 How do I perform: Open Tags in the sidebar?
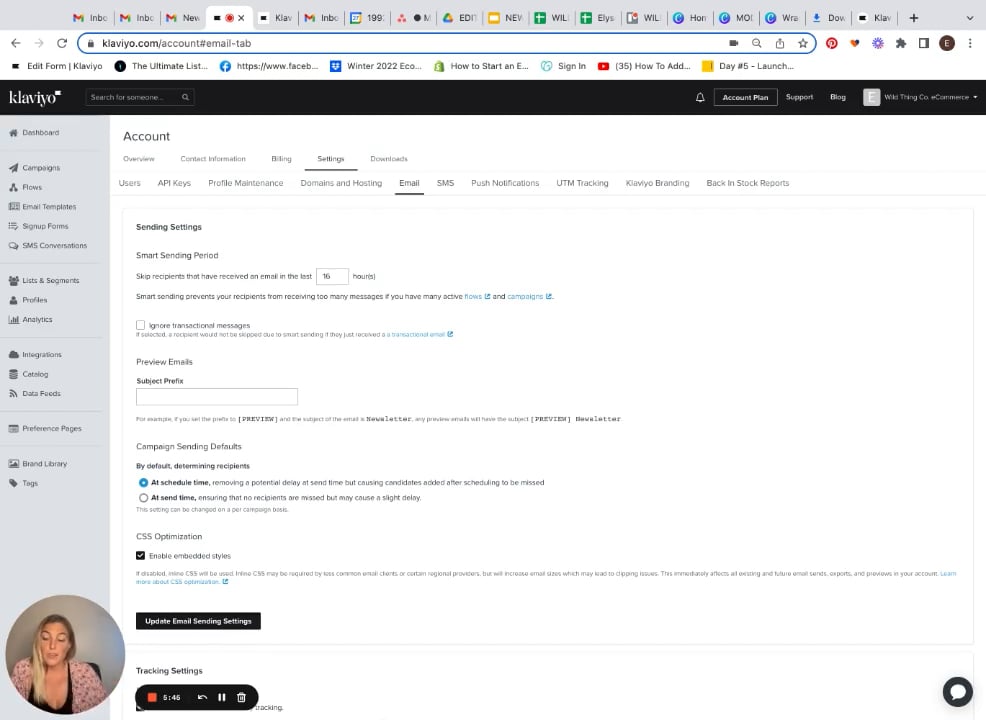click(23, 484)
